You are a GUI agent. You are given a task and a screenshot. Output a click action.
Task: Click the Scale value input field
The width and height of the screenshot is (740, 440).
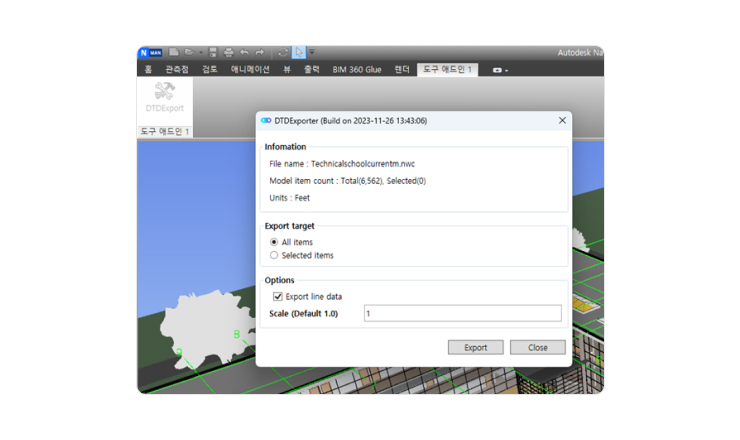(x=462, y=314)
